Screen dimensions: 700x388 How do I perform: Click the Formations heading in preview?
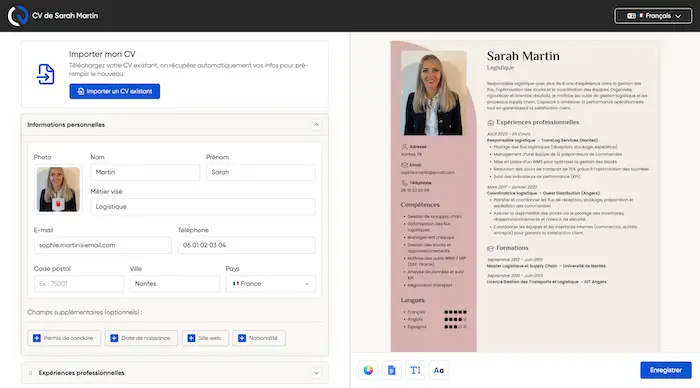(x=512, y=248)
